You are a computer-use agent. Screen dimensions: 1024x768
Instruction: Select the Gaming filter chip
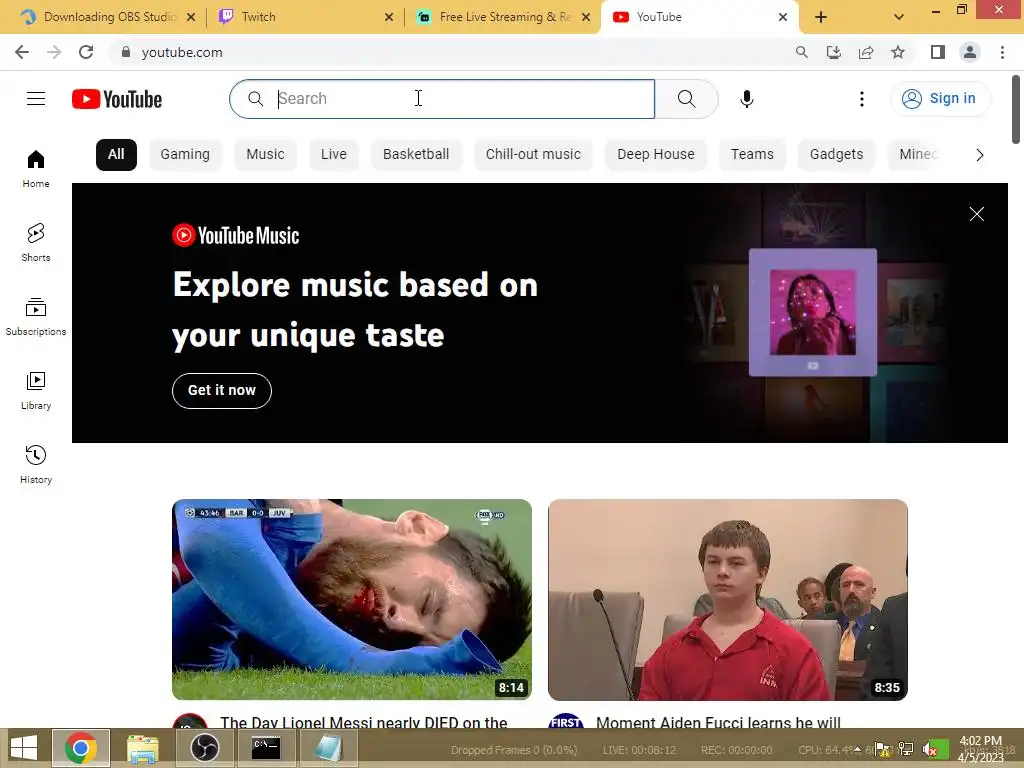coord(185,155)
